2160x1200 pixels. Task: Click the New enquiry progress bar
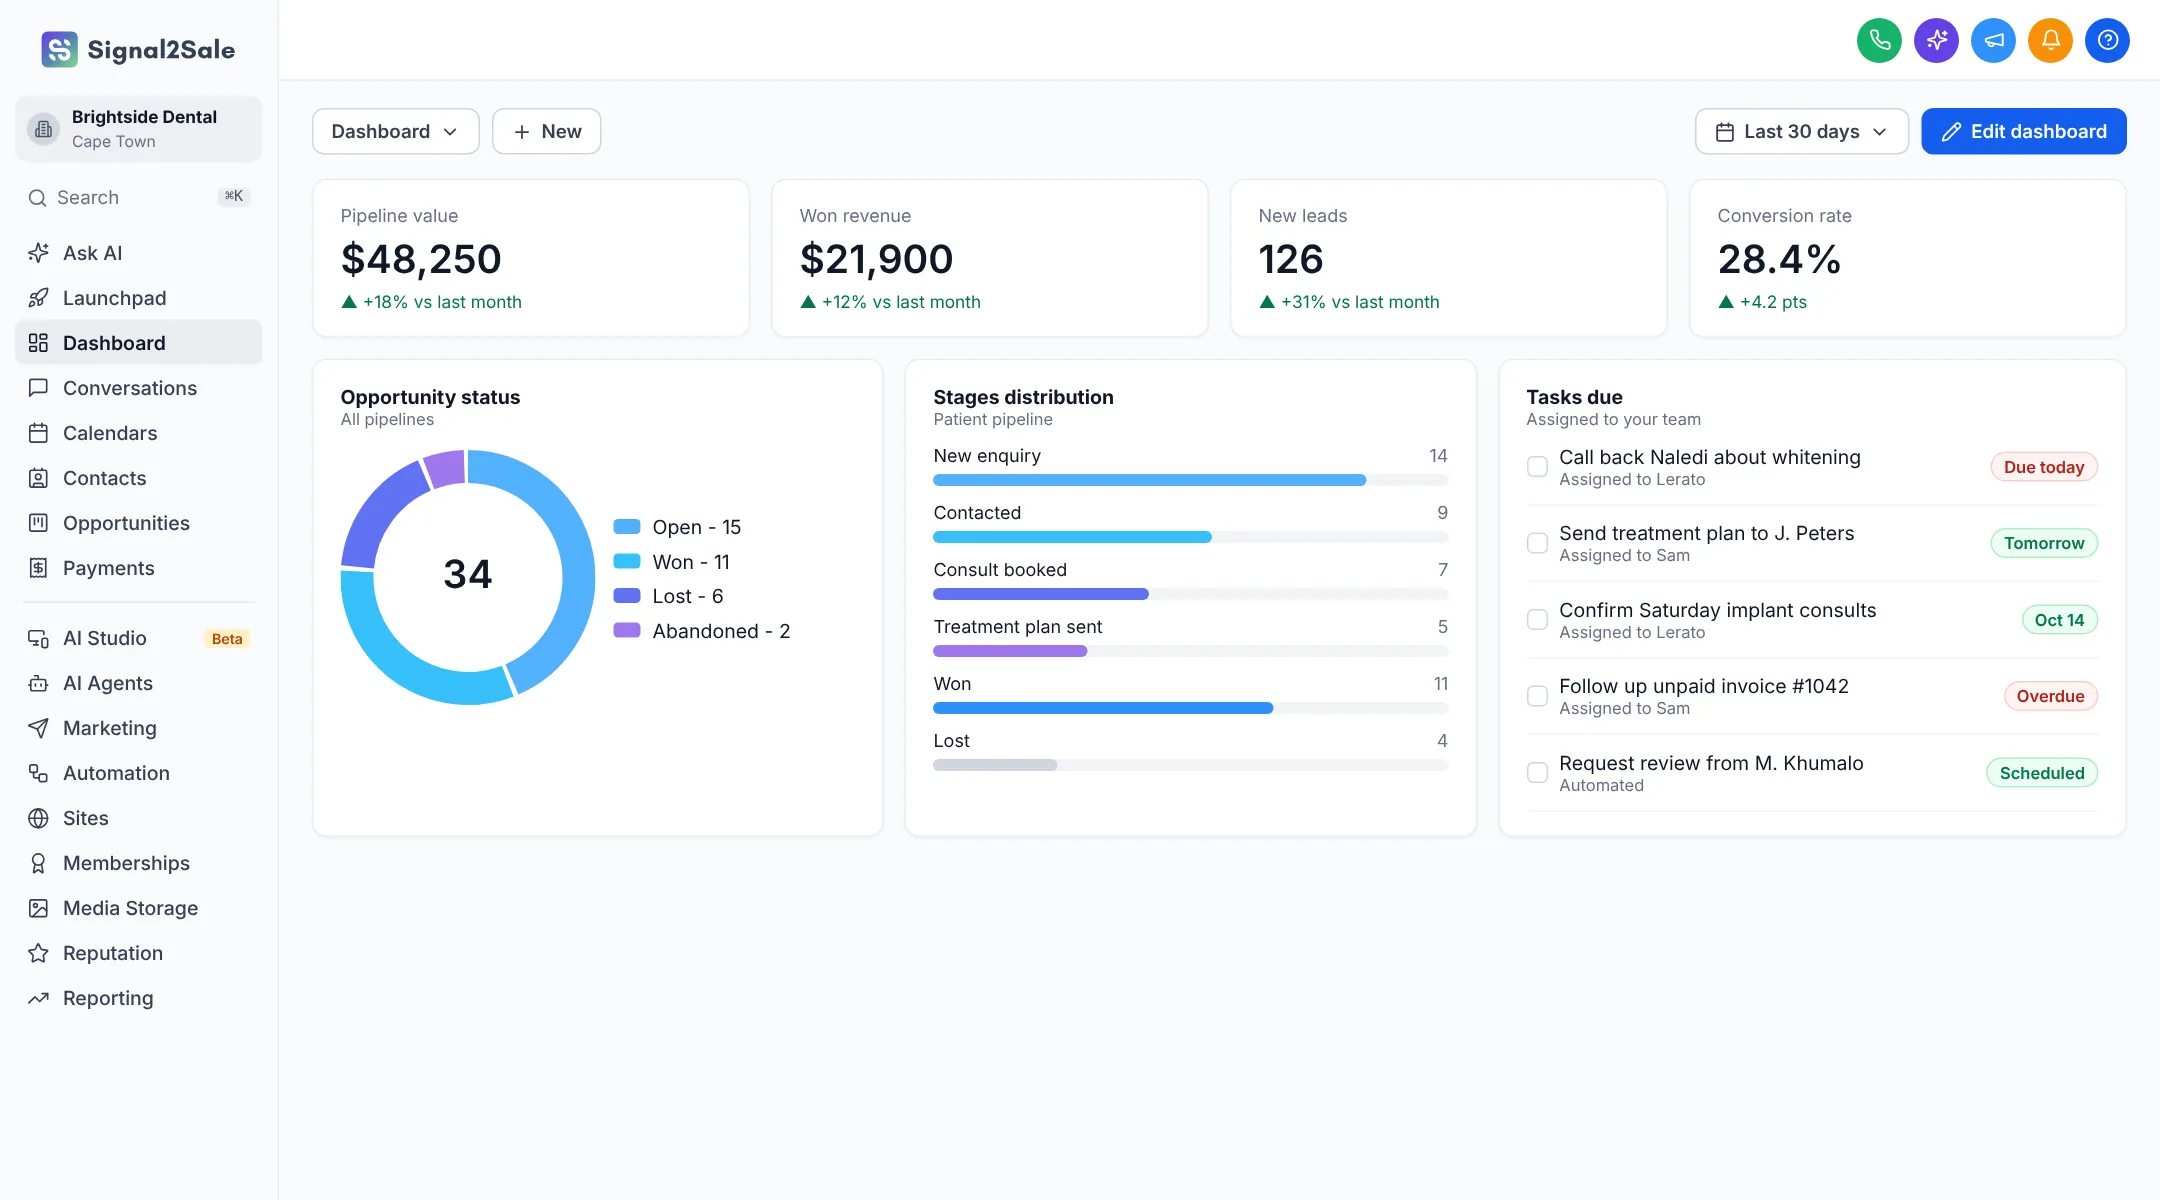click(1190, 480)
